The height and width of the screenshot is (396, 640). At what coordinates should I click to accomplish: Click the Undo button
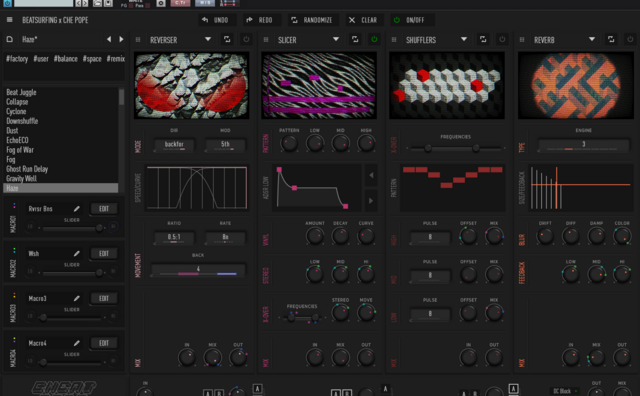click(216, 20)
